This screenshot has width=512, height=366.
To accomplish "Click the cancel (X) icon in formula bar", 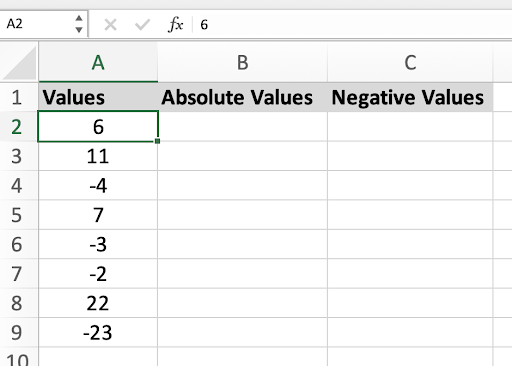I will [110, 25].
